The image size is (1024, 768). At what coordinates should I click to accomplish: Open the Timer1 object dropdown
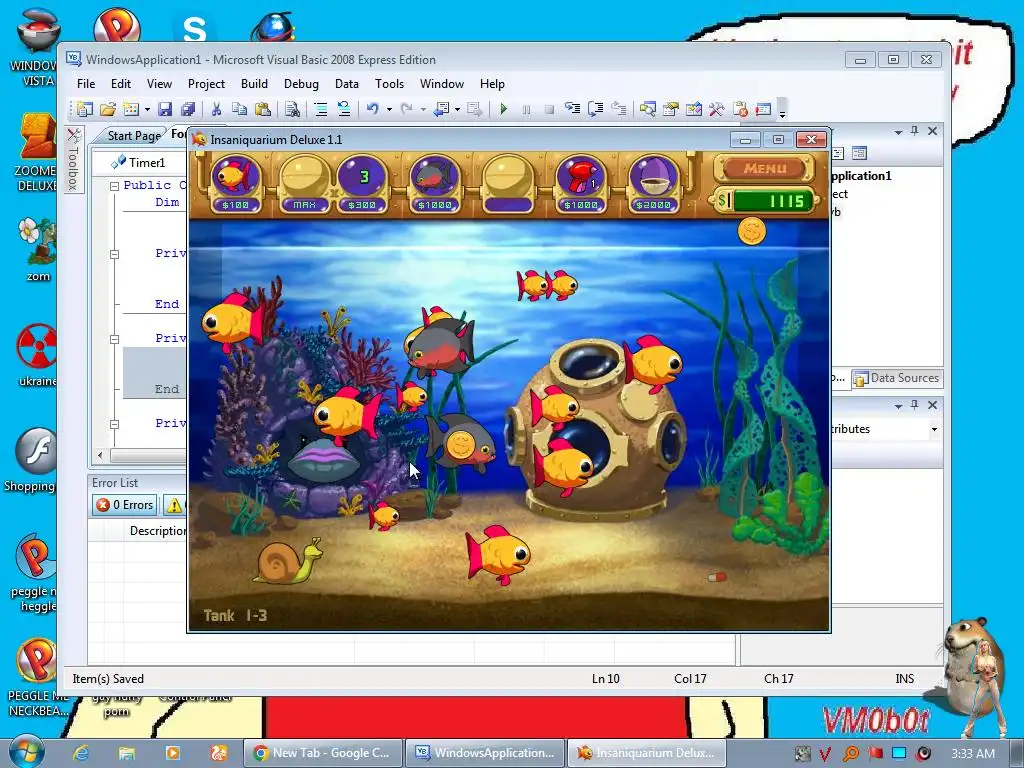click(x=140, y=162)
